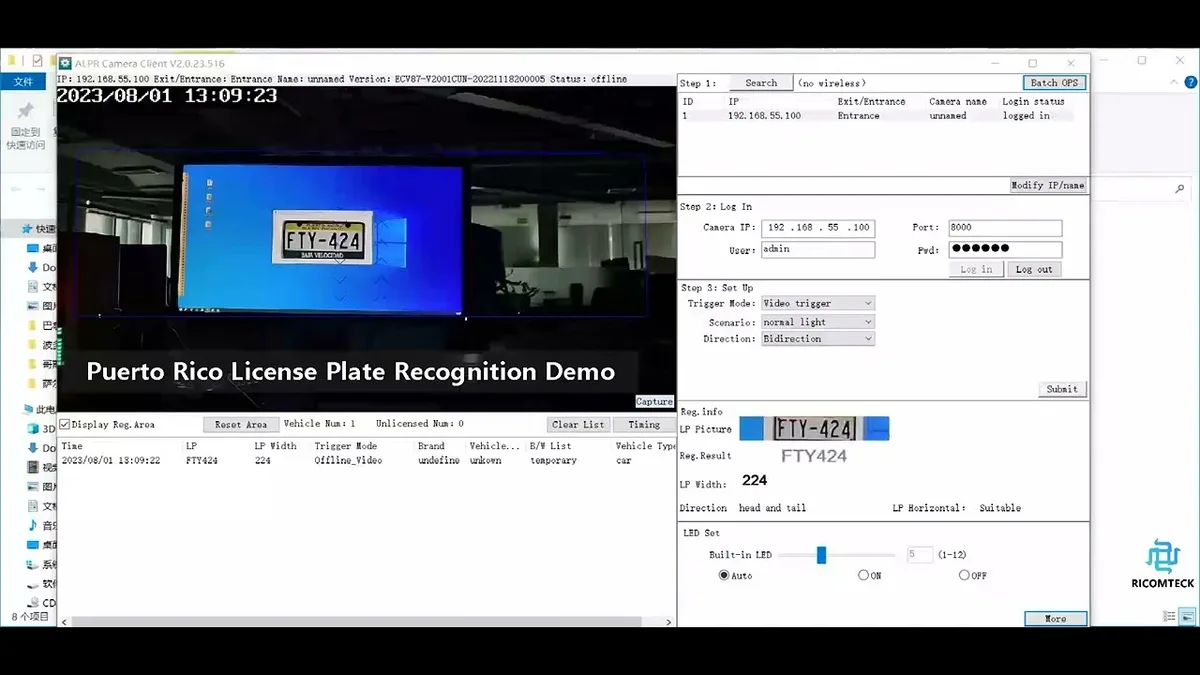Image resolution: width=1200 pixels, height=675 pixels.
Task: Click the Modify IP/name button
Action: click(1047, 186)
